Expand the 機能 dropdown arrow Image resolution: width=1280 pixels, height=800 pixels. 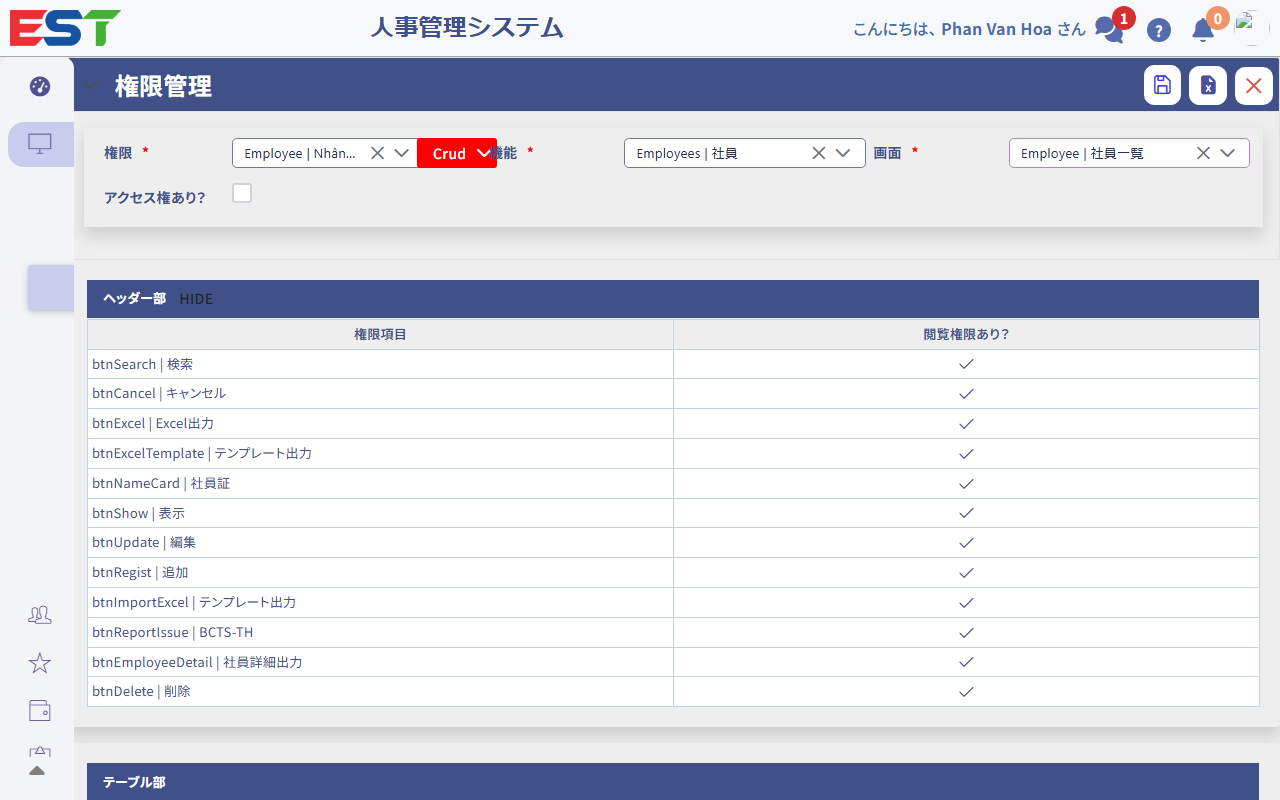843,153
